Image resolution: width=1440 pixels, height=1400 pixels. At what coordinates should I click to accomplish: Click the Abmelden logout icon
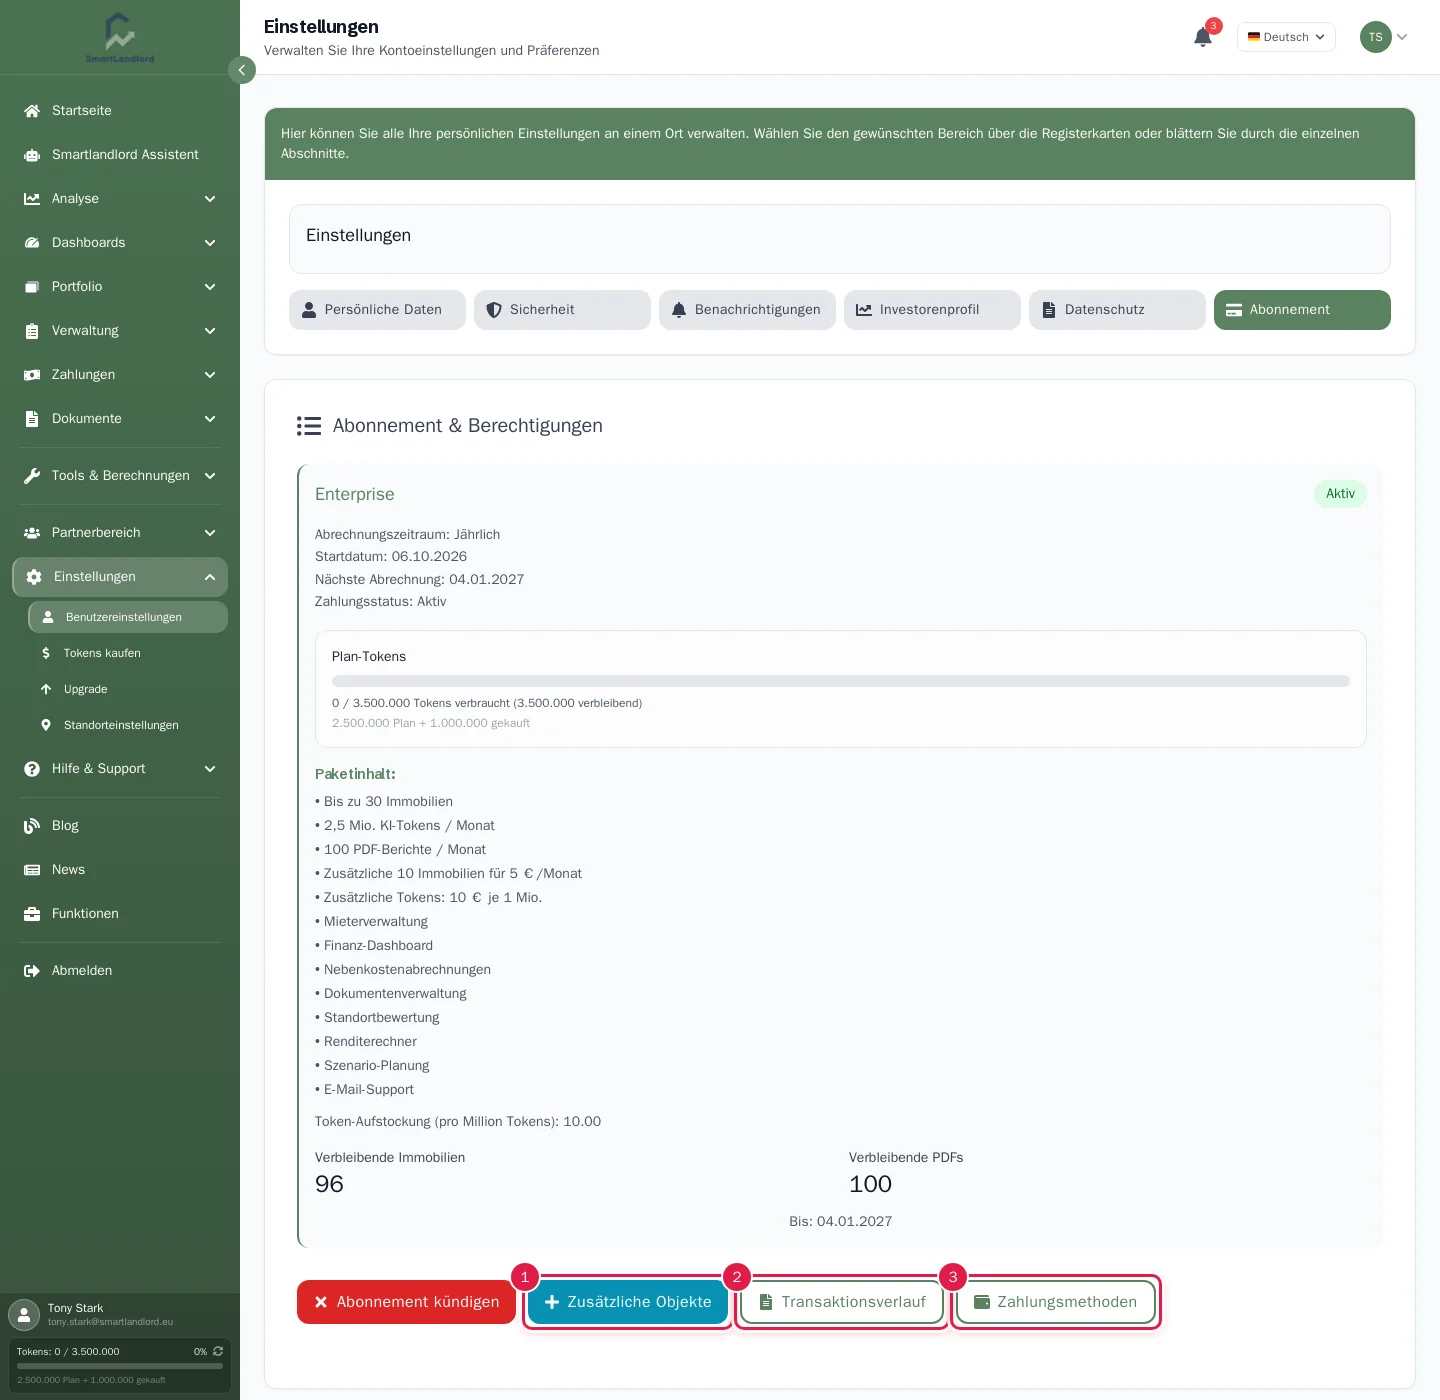[32, 971]
